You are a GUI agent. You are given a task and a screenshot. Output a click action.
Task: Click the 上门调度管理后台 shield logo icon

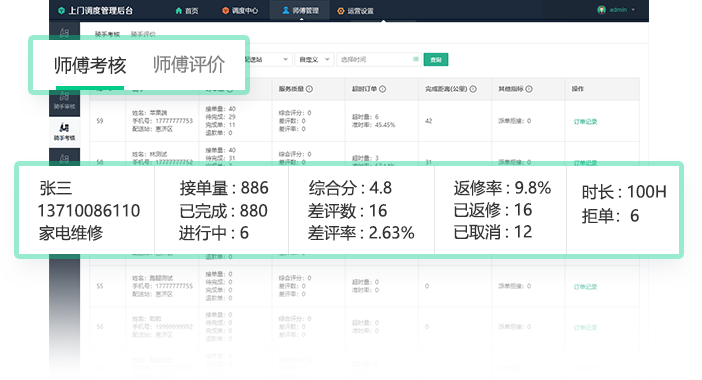[x=61, y=11]
